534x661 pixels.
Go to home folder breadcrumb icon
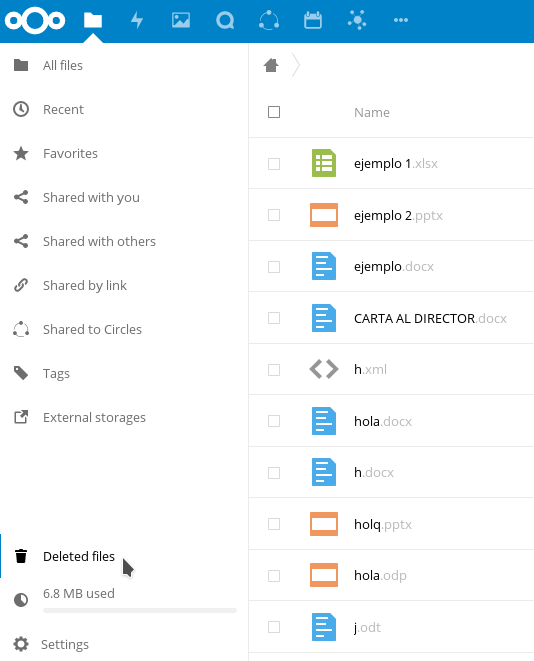271,65
